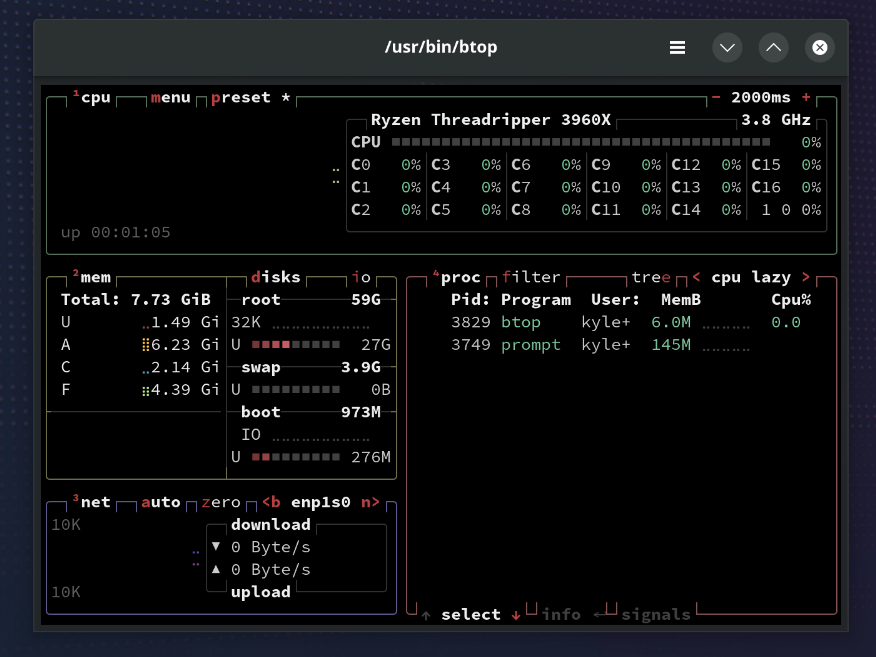This screenshot has width=876, height=657.
Task: Enable tree view for processes
Action: pos(651,277)
